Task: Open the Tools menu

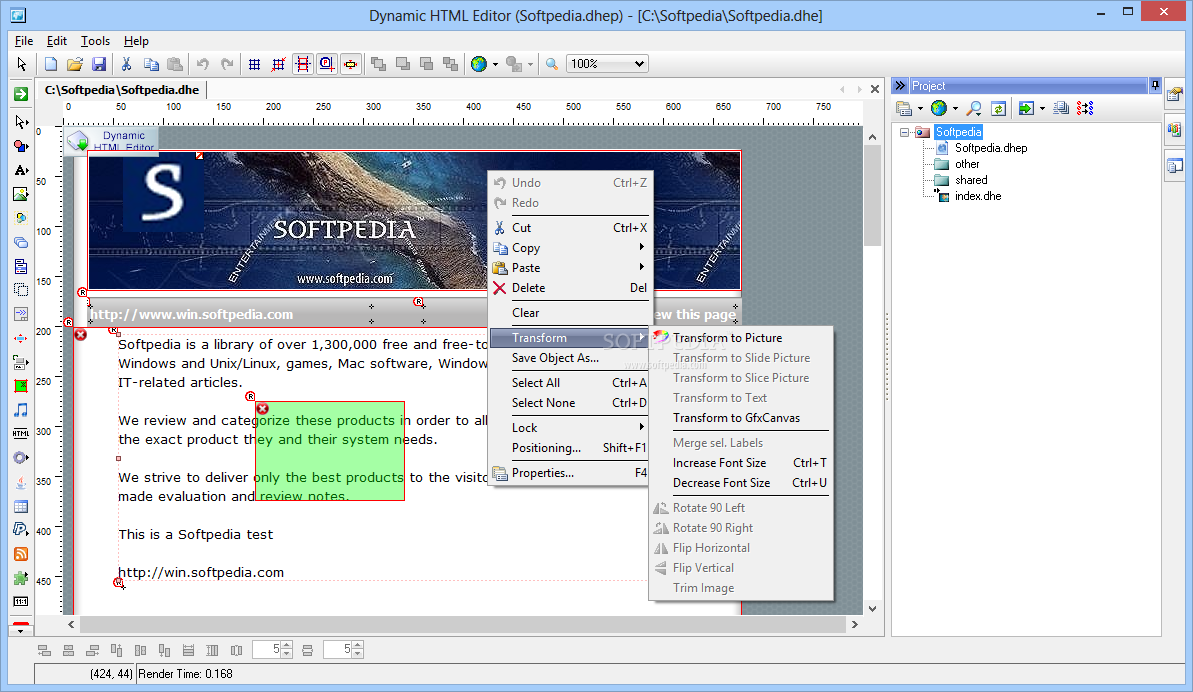Action: (x=95, y=41)
